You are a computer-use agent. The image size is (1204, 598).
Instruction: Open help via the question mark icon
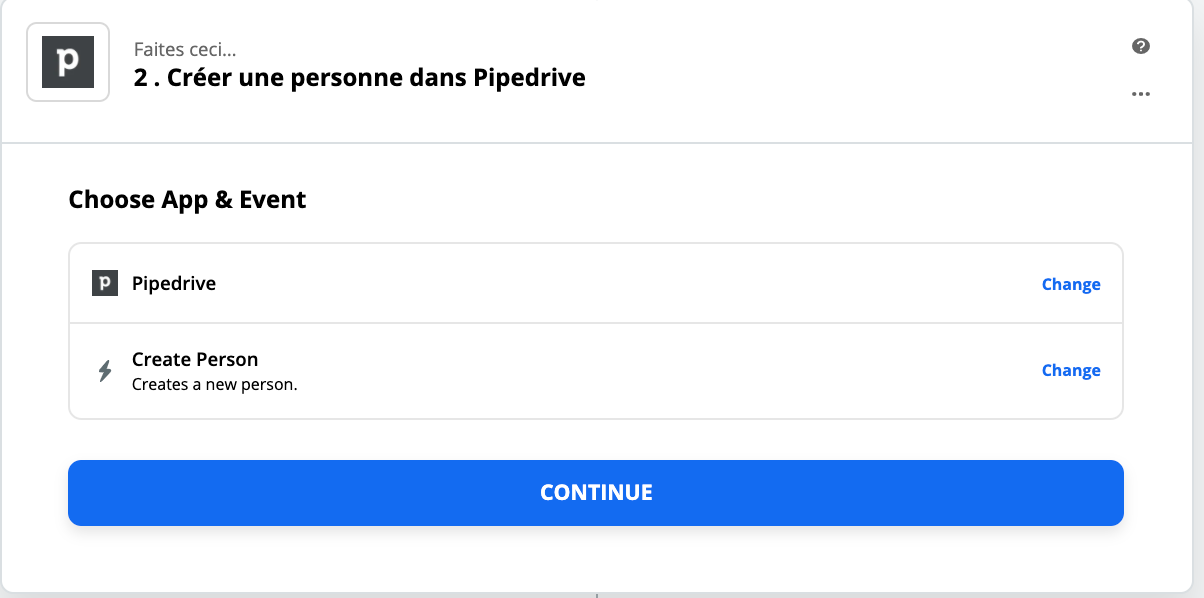(1140, 46)
